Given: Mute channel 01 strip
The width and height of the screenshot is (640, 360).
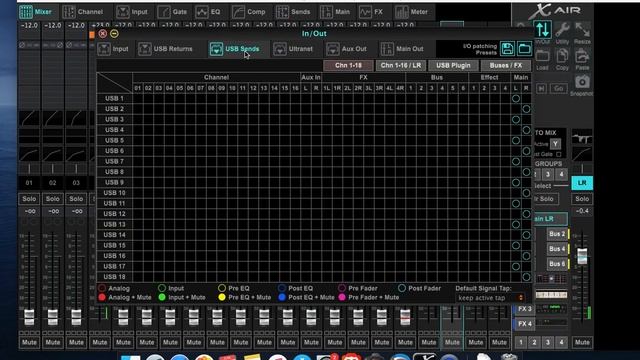Looking at the screenshot, I should point(29,342).
